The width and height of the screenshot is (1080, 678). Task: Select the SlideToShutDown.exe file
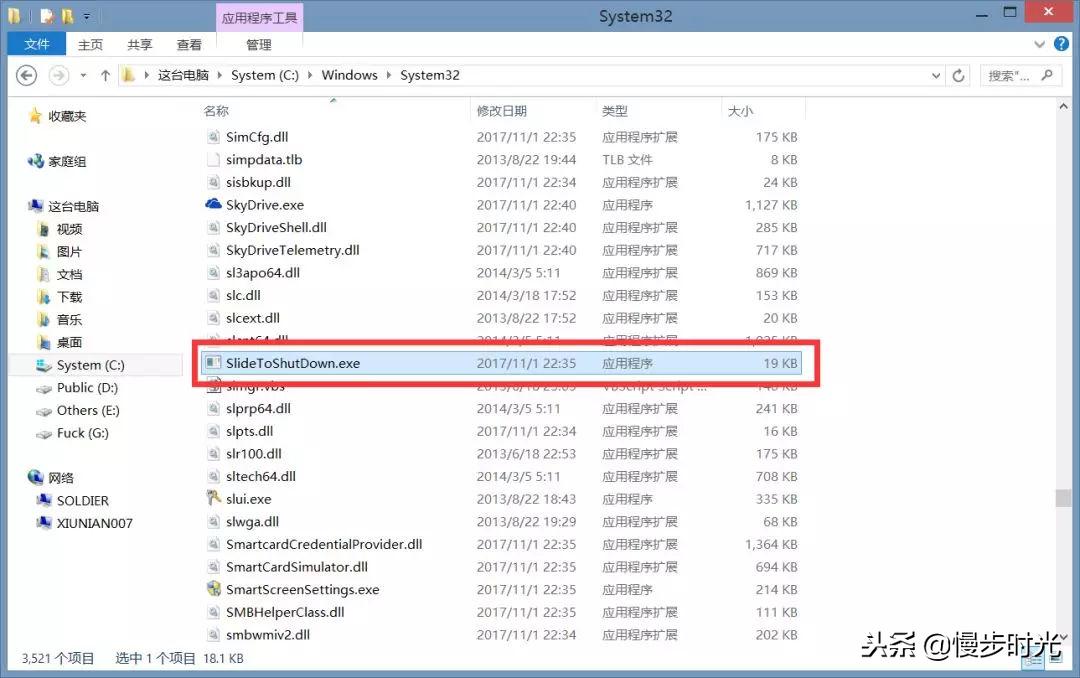point(292,364)
